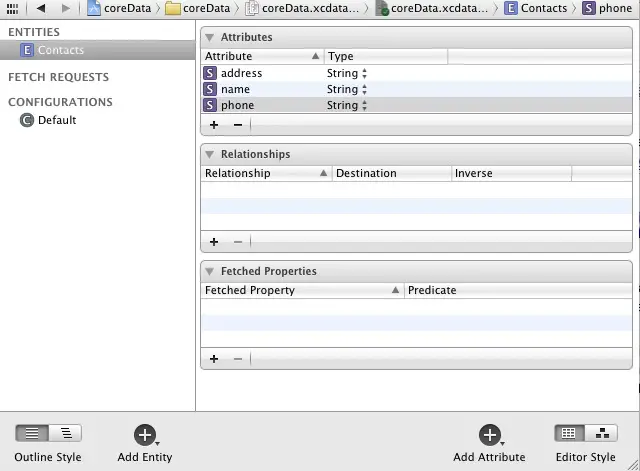Click the Add Attribute plus icon
The width and height of the screenshot is (640, 471).
489,434
